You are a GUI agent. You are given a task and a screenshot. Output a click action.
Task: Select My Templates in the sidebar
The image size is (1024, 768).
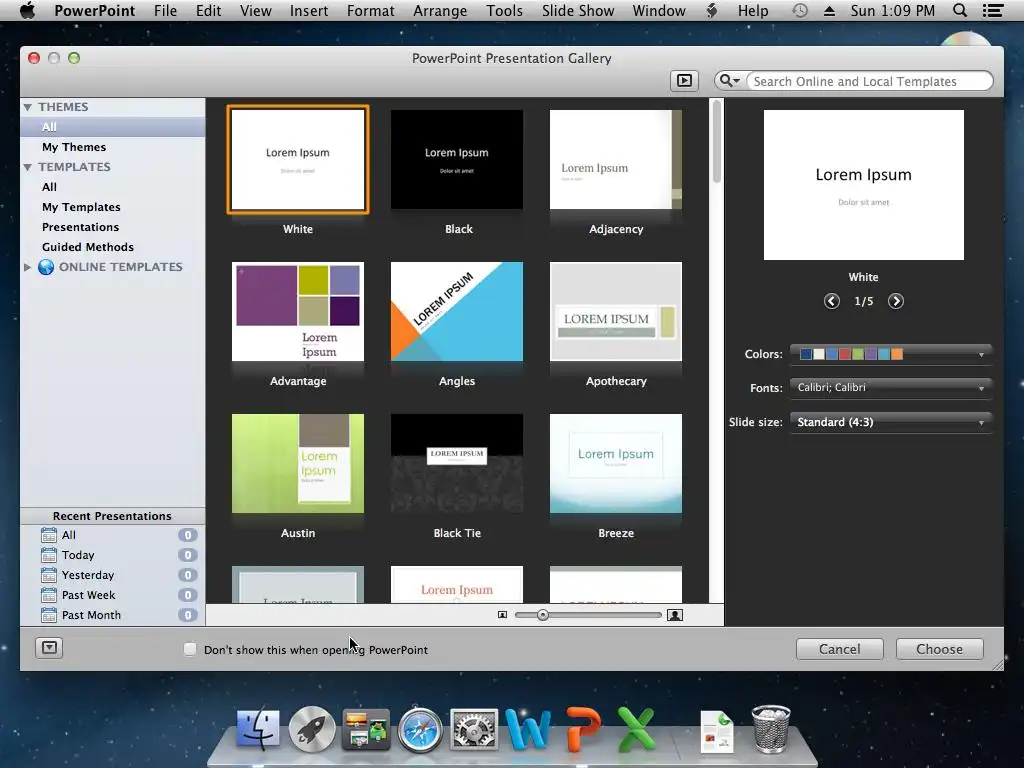pyautogui.click(x=81, y=207)
